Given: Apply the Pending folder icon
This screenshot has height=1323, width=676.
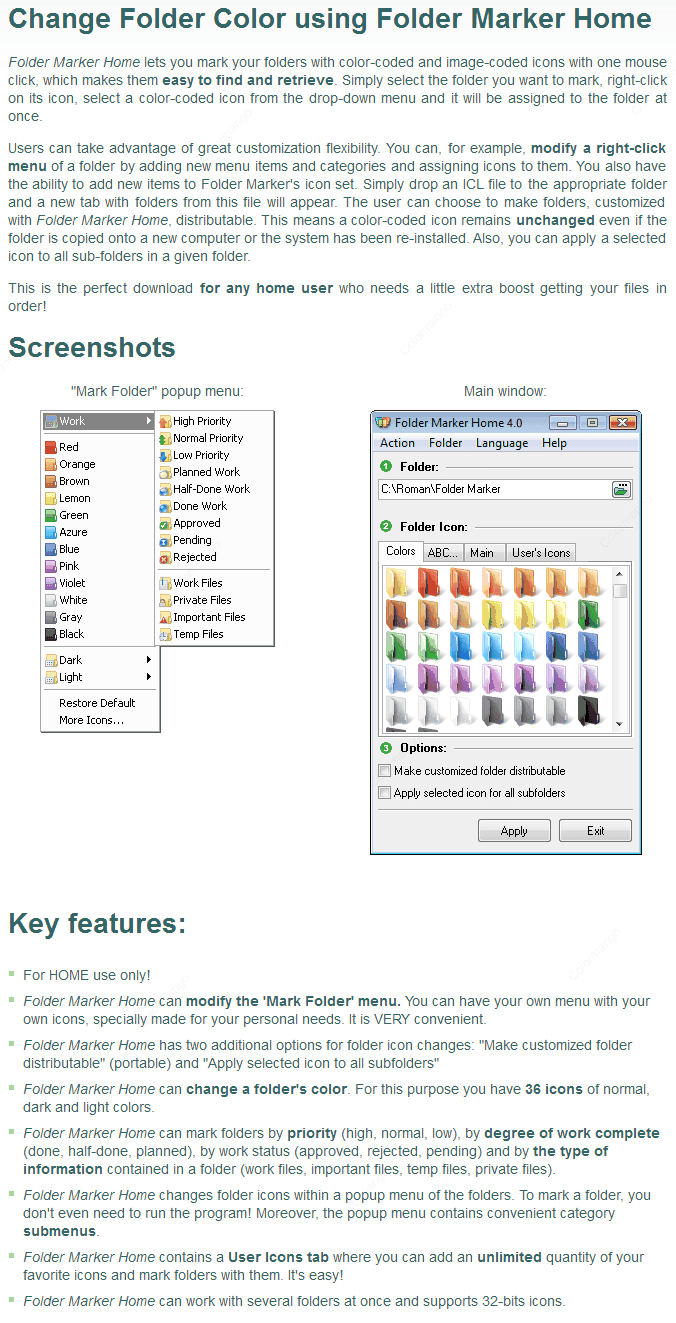Looking at the screenshot, I should tap(187, 540).
